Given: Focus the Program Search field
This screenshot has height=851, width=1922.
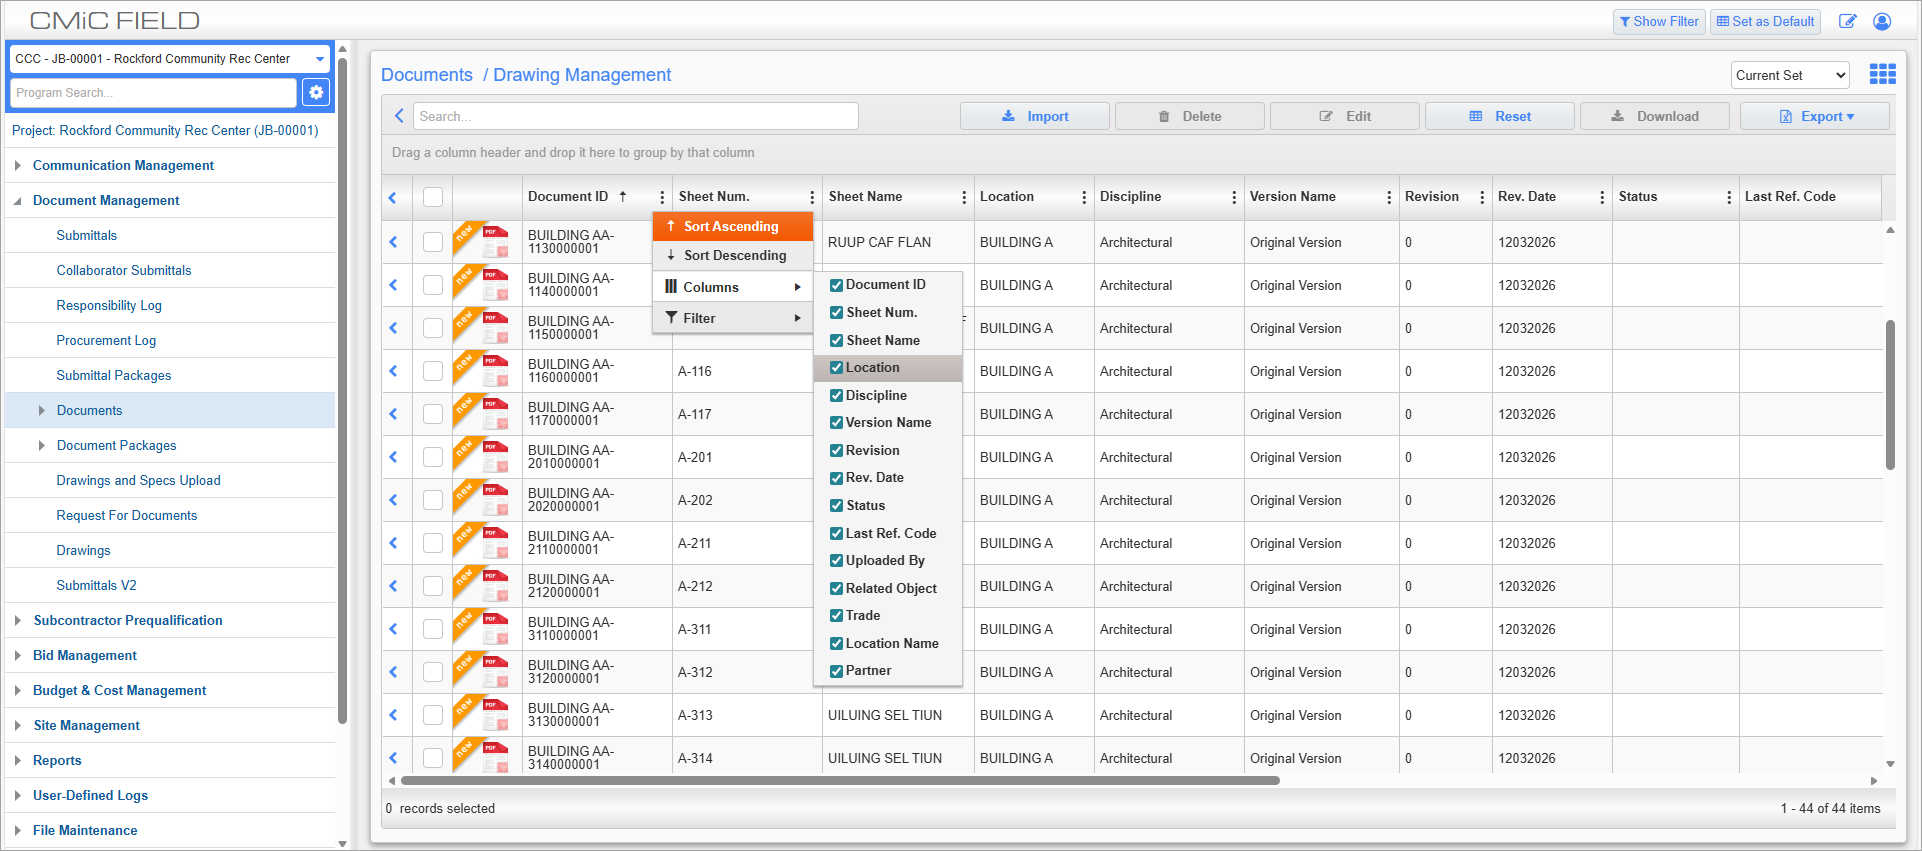Looking at the screenshot, I should (x=153, y=92).
